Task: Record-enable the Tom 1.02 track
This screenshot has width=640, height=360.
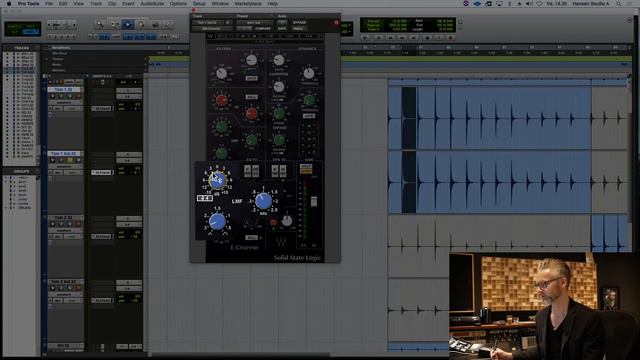Action: coord(53,96)
